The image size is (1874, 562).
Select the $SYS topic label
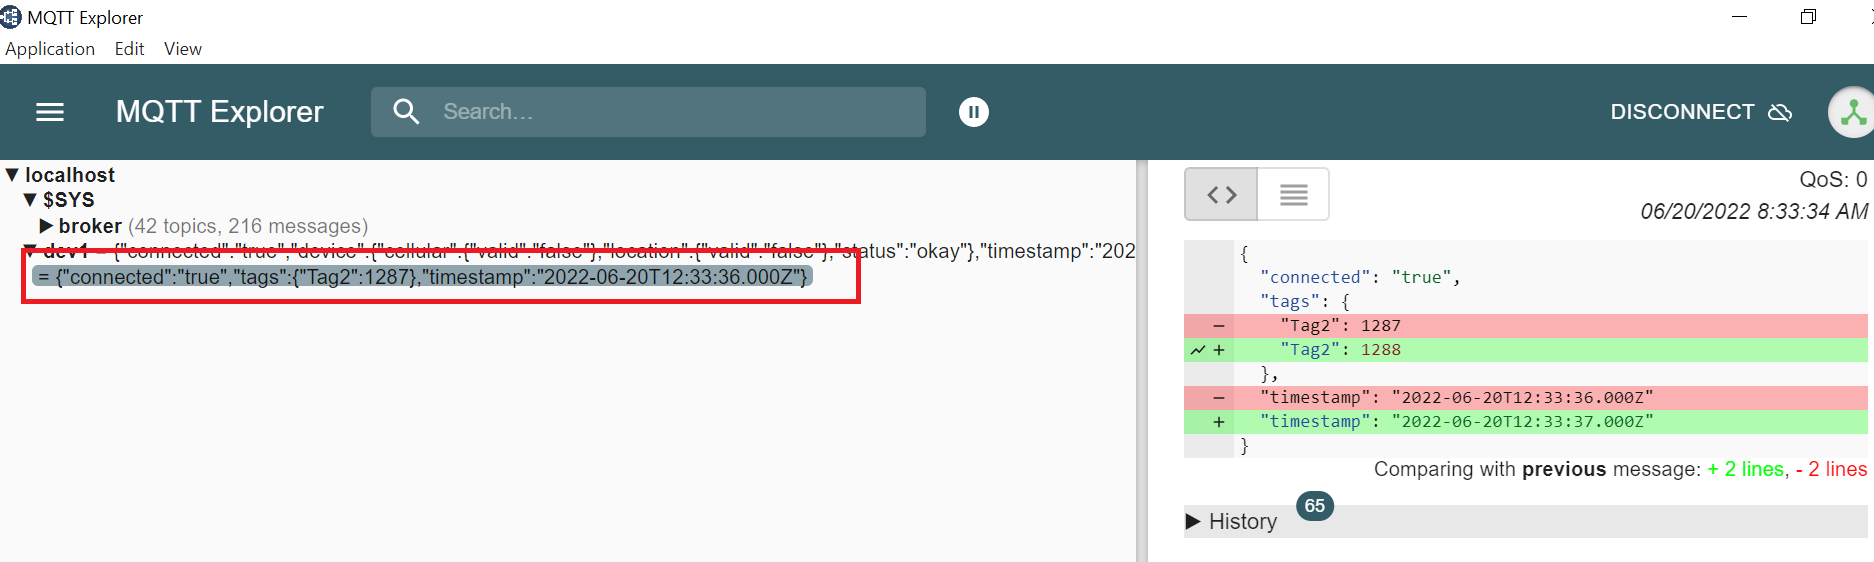(x=69, y=200)
